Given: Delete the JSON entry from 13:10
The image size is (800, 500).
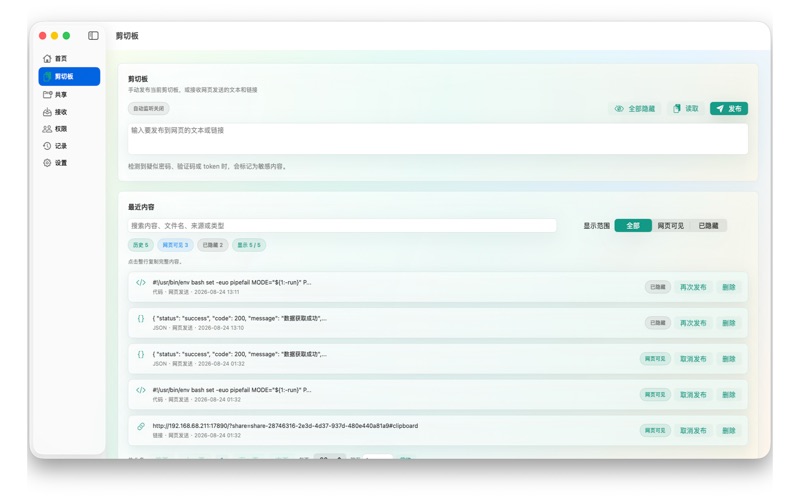Looking at the screenshot, I should point(729,323).
